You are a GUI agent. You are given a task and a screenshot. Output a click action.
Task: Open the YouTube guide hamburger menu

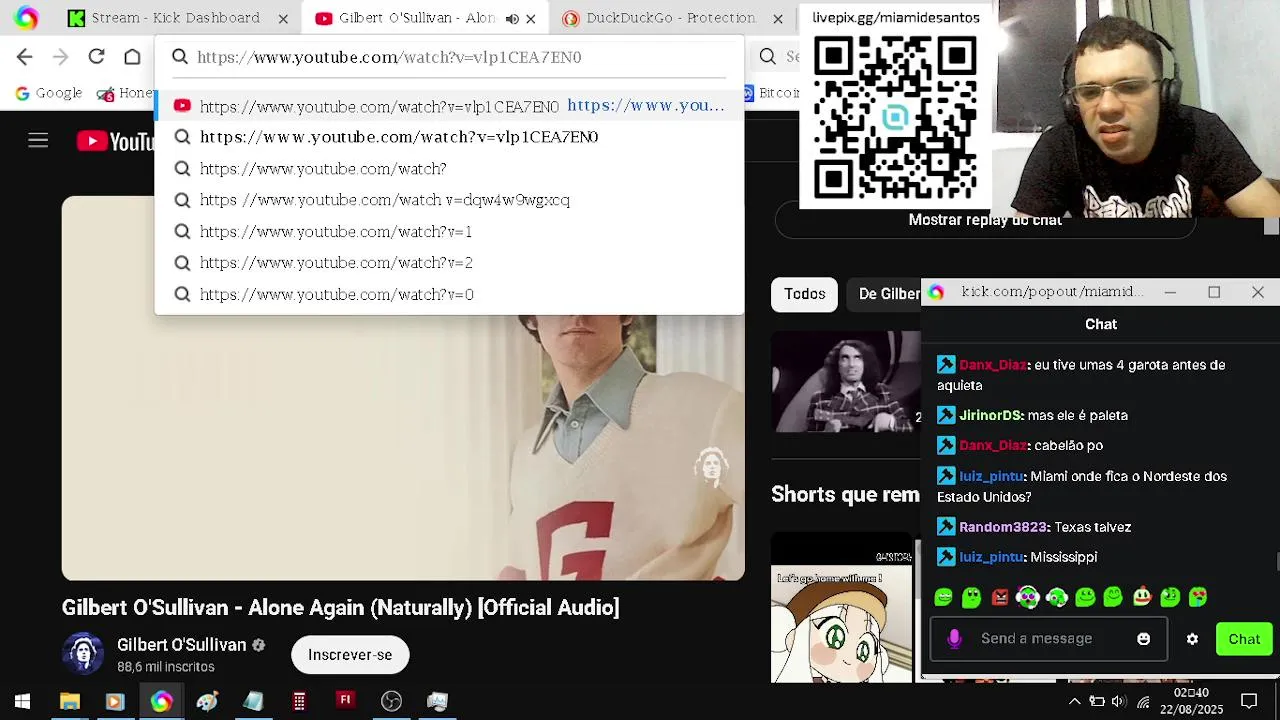38,141
